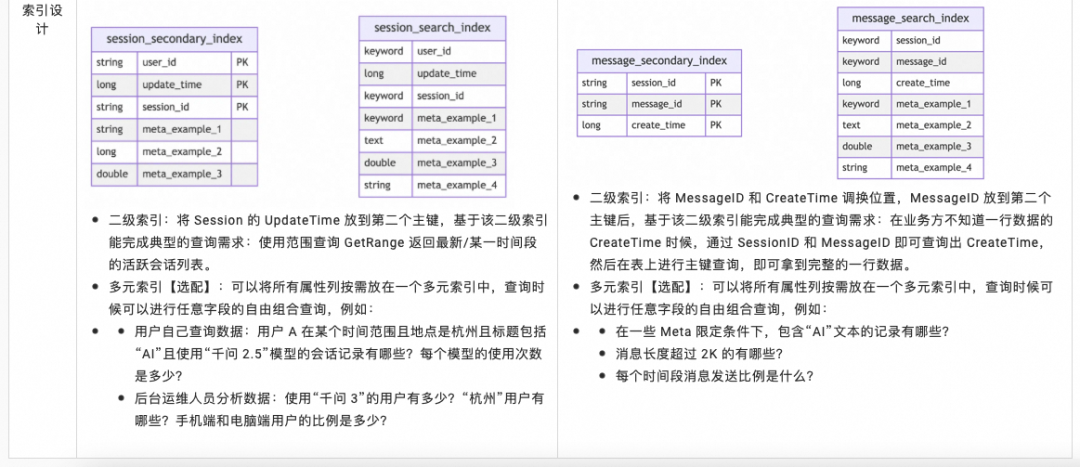The image size is (1080, 467).
Task: Click sub-bullet starting 后台运维人员分析数据
Action: pos(340,408)
